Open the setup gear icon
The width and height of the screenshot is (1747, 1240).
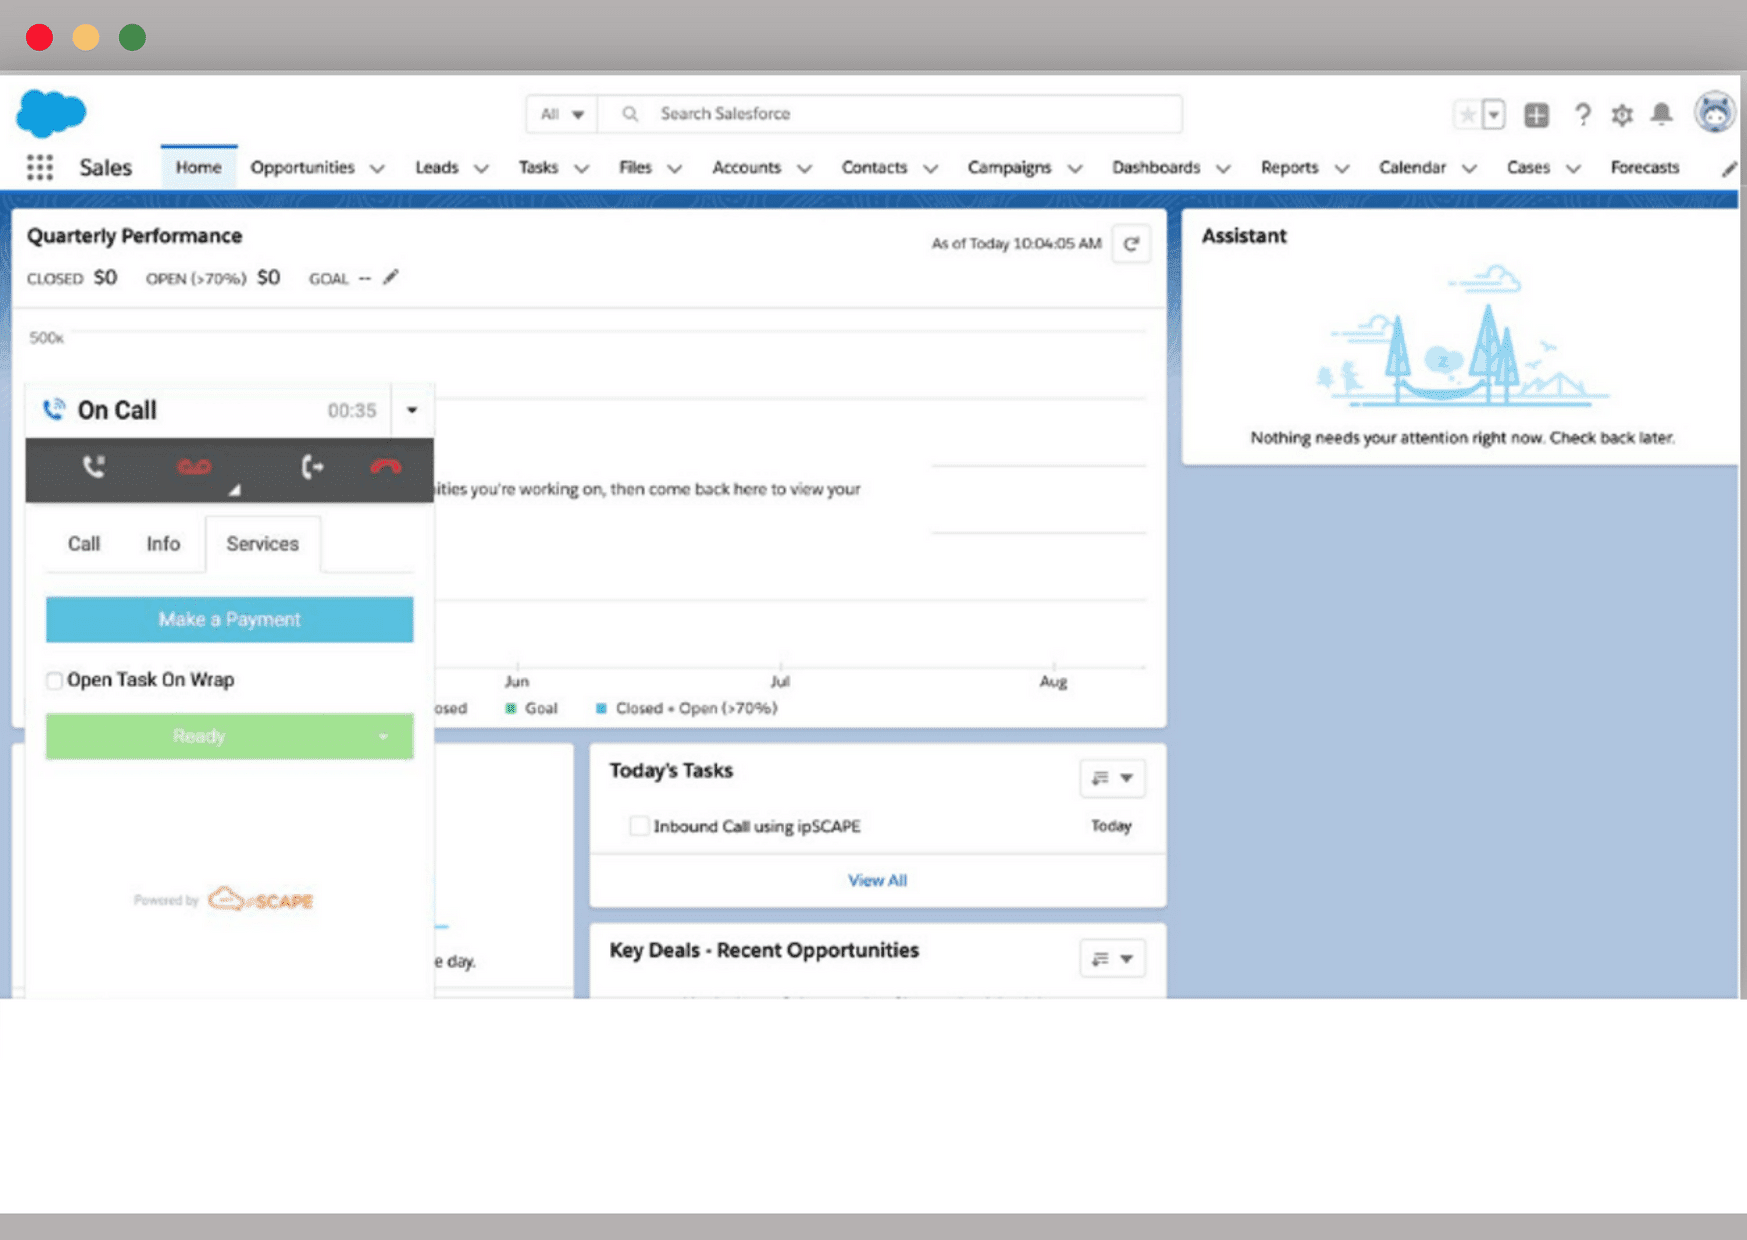click(x=1622, y=115)
